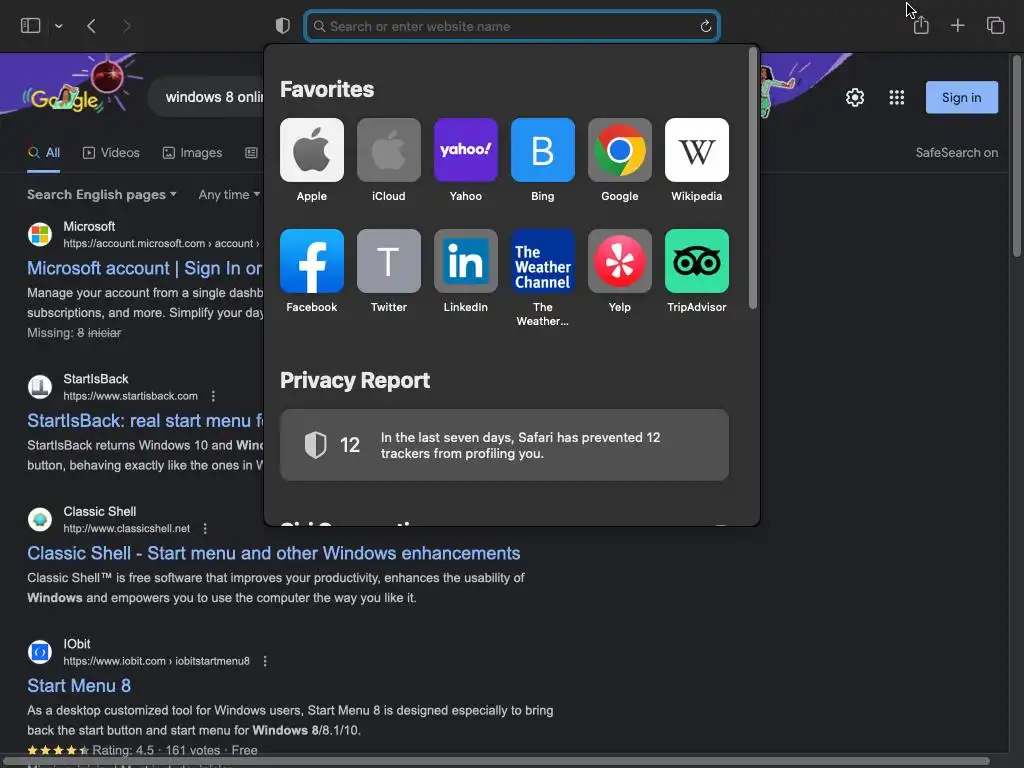This screenshot has width=1024, height=768.
Task: Toggle the Safari sidebar button
Action: coord(31,25)
